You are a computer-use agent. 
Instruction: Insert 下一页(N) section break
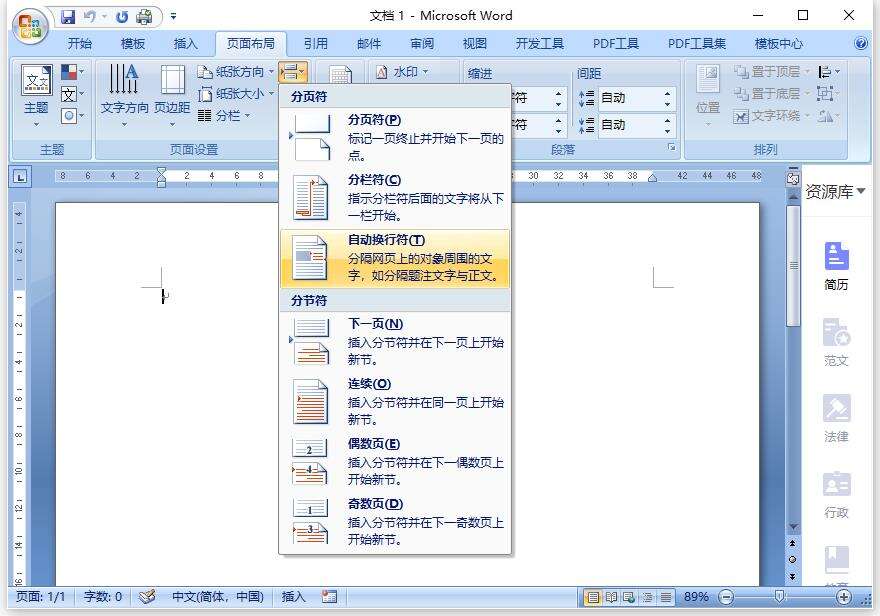tap(395, 341)
